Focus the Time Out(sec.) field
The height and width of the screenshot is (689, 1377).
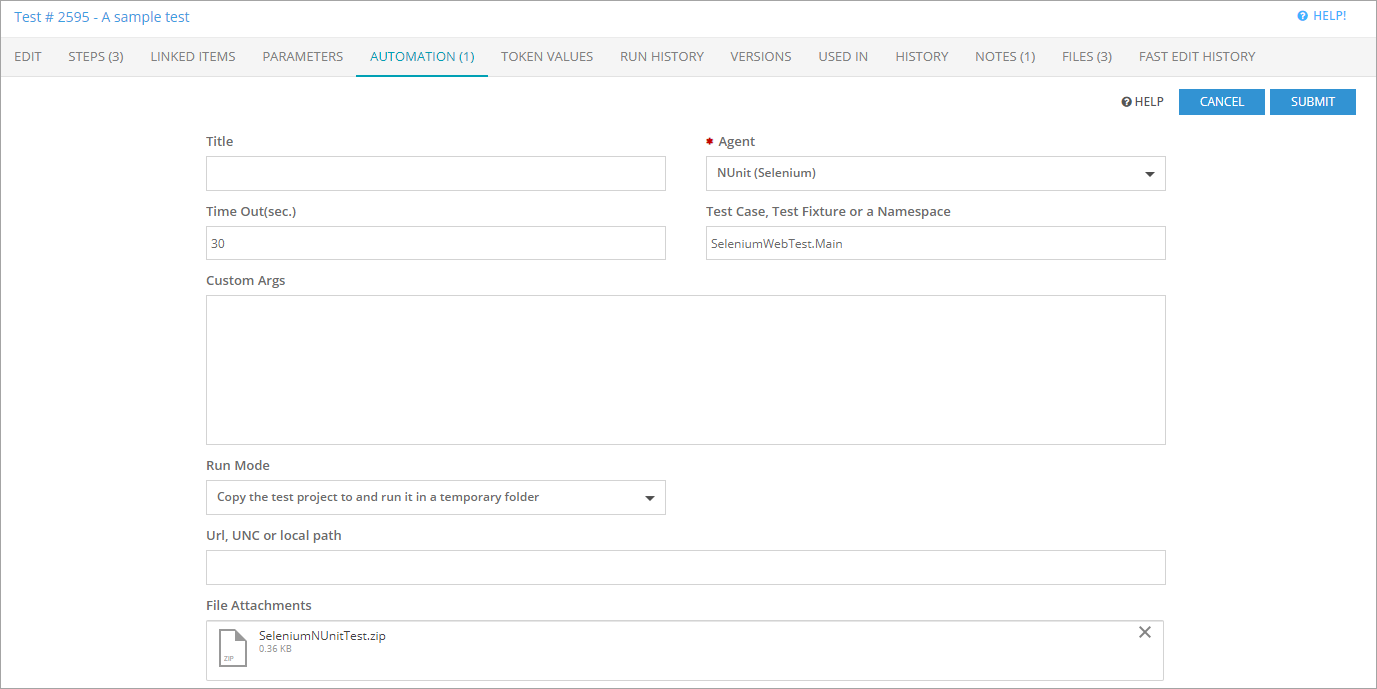435,243
